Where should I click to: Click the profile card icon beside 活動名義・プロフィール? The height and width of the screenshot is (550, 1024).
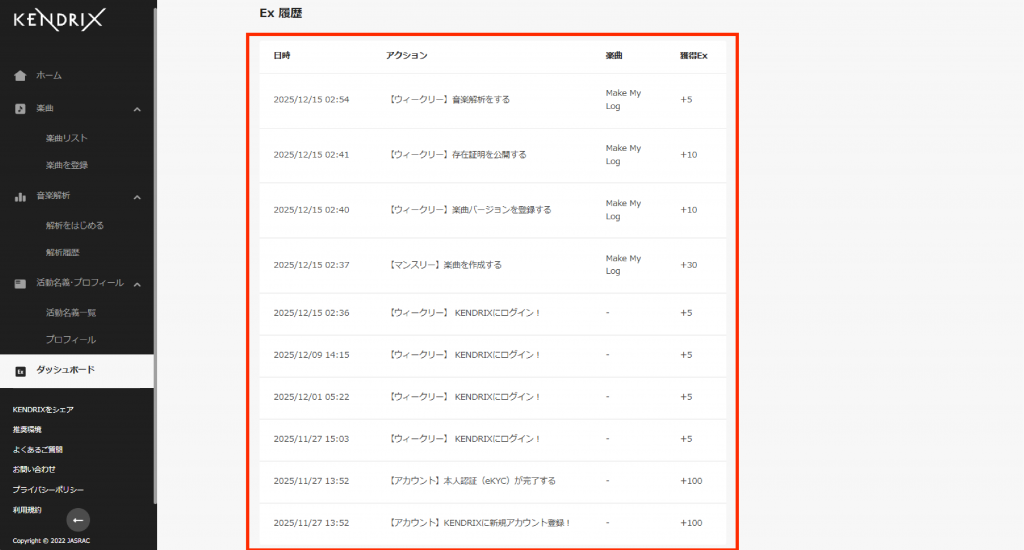coord(20,284)
